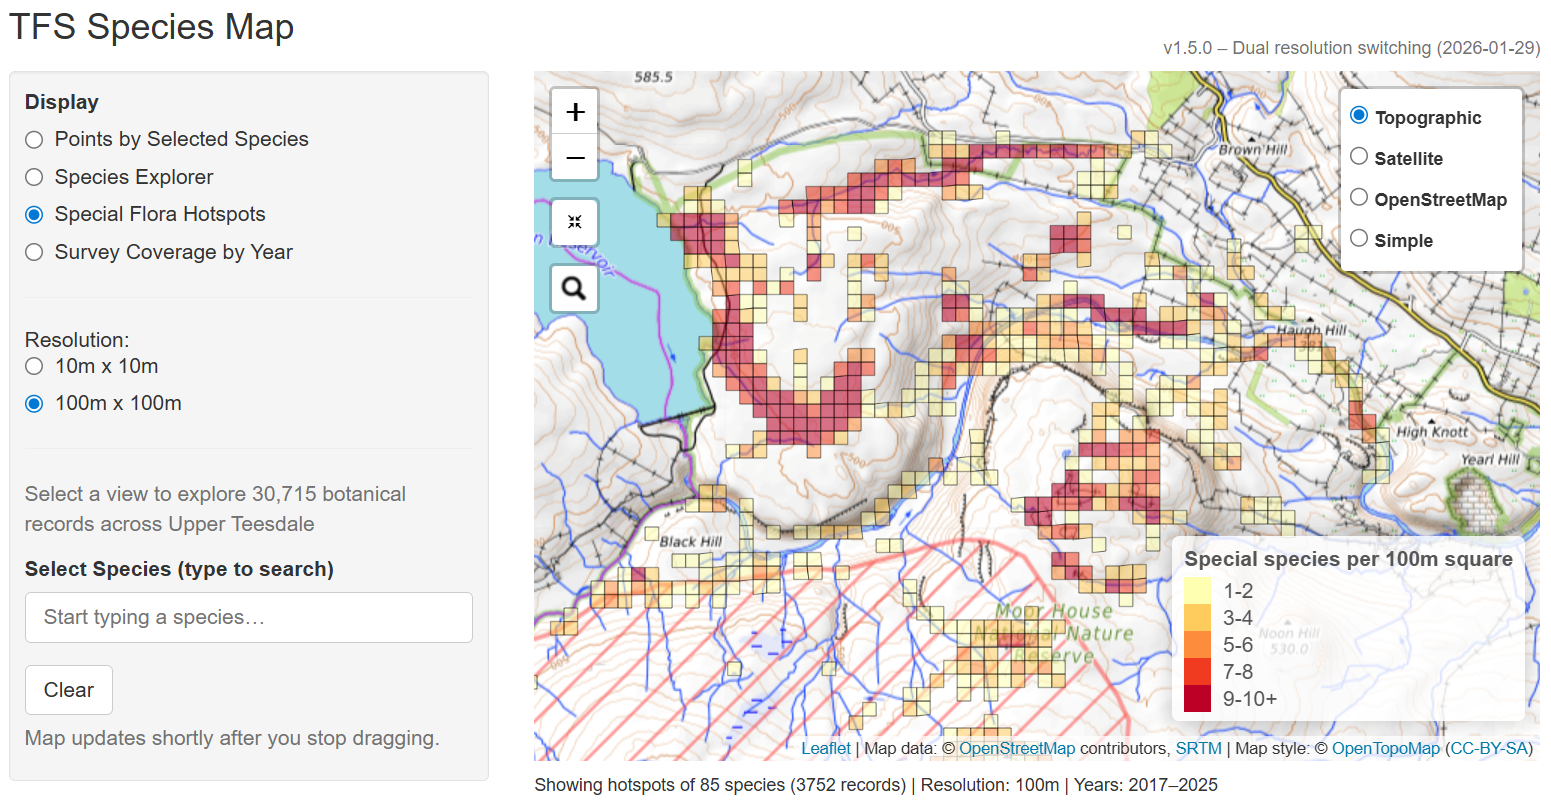
Task: Select 'Points by Selected Species' display mode
Action: pyautogui.click(x=33, y=139)
